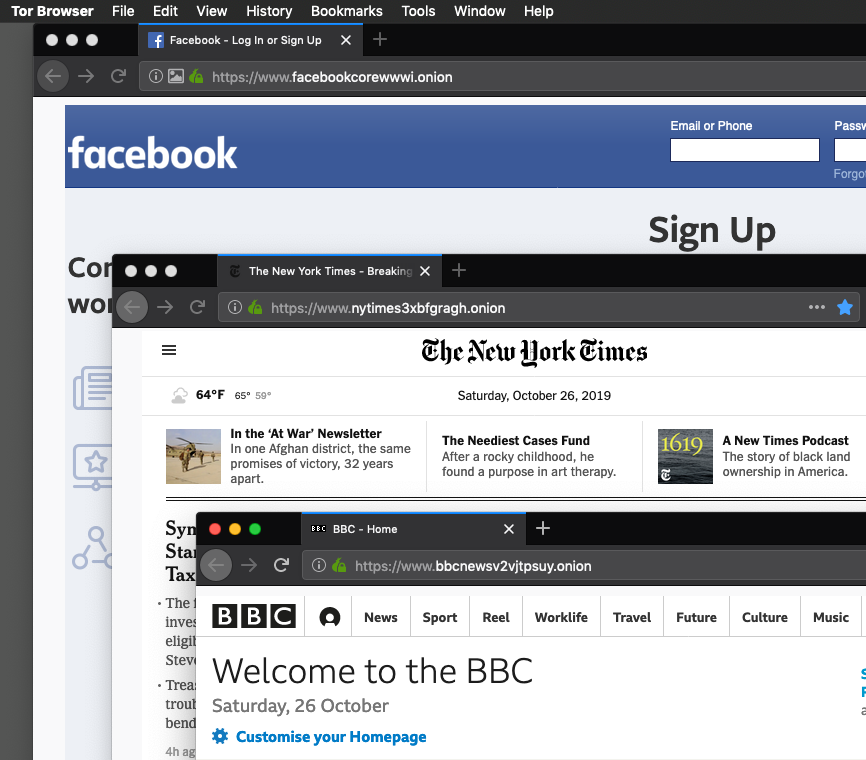The height and width of the screenshot is (760, 866).
Task: Reload the Facebook page
Action: click(x=118, y=76)
